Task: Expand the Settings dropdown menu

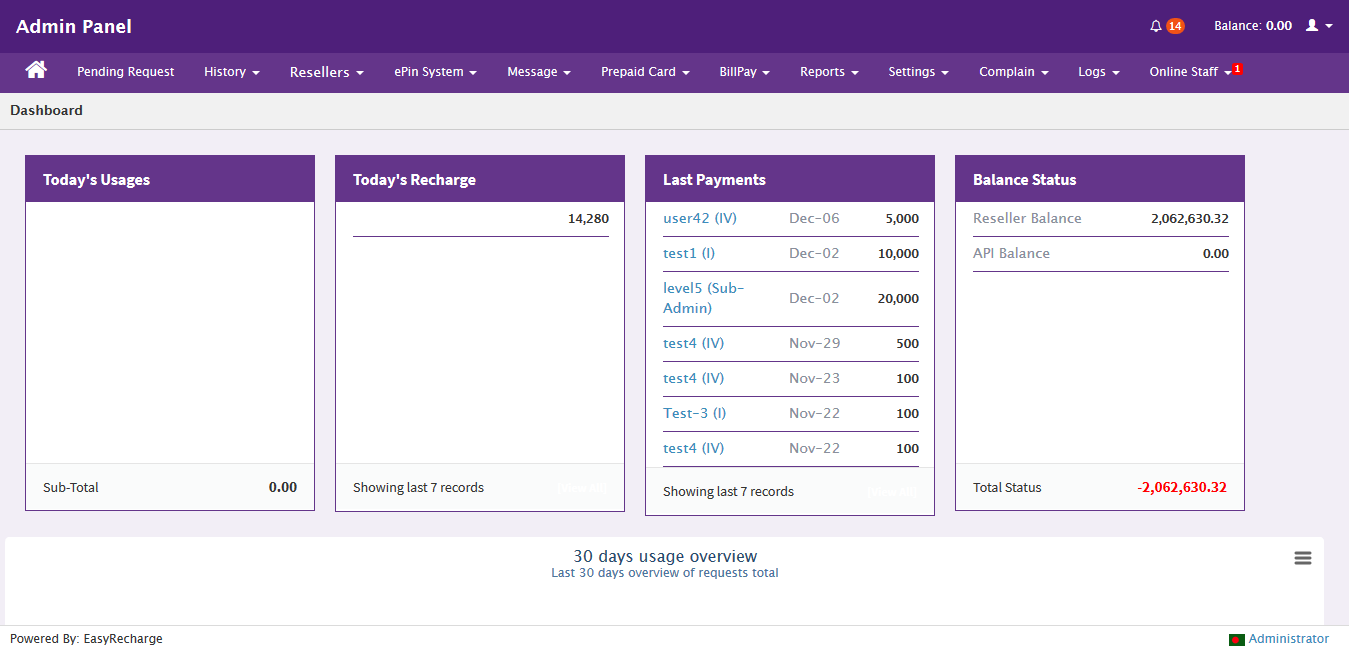Action: pos(918,72)
